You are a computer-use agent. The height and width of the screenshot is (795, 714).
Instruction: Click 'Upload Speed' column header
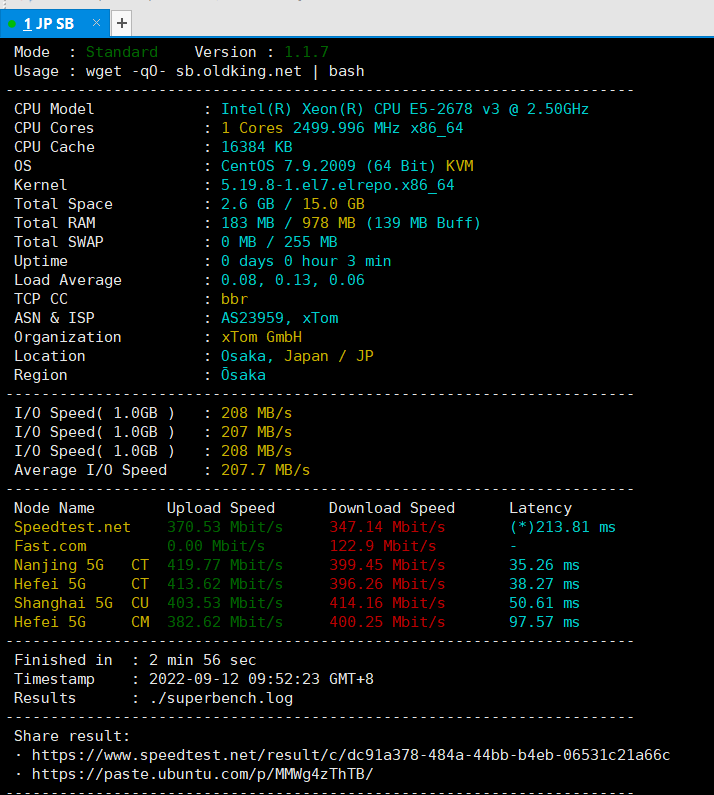221,508
